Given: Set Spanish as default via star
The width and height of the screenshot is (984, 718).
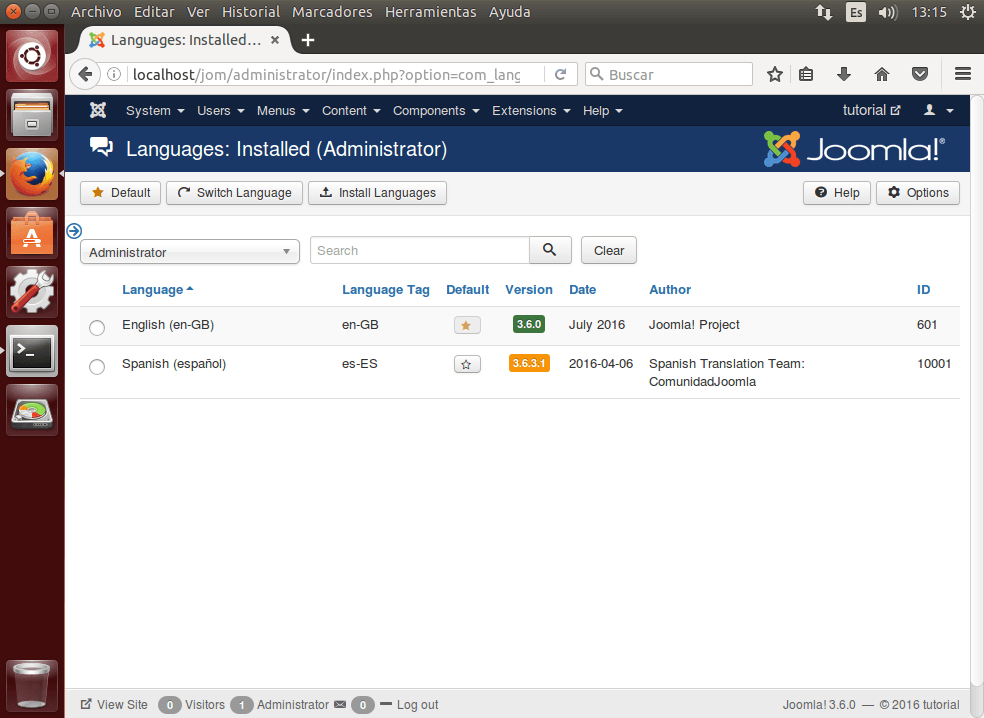Looking at the screenshot, I should tap(467, 364).
